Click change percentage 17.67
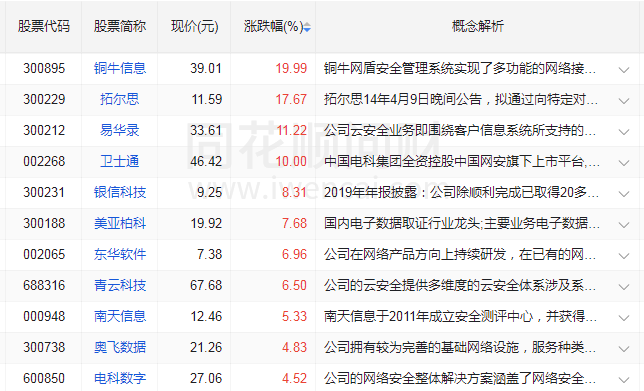This screenshot has width=644, height=391. [291, 99]
